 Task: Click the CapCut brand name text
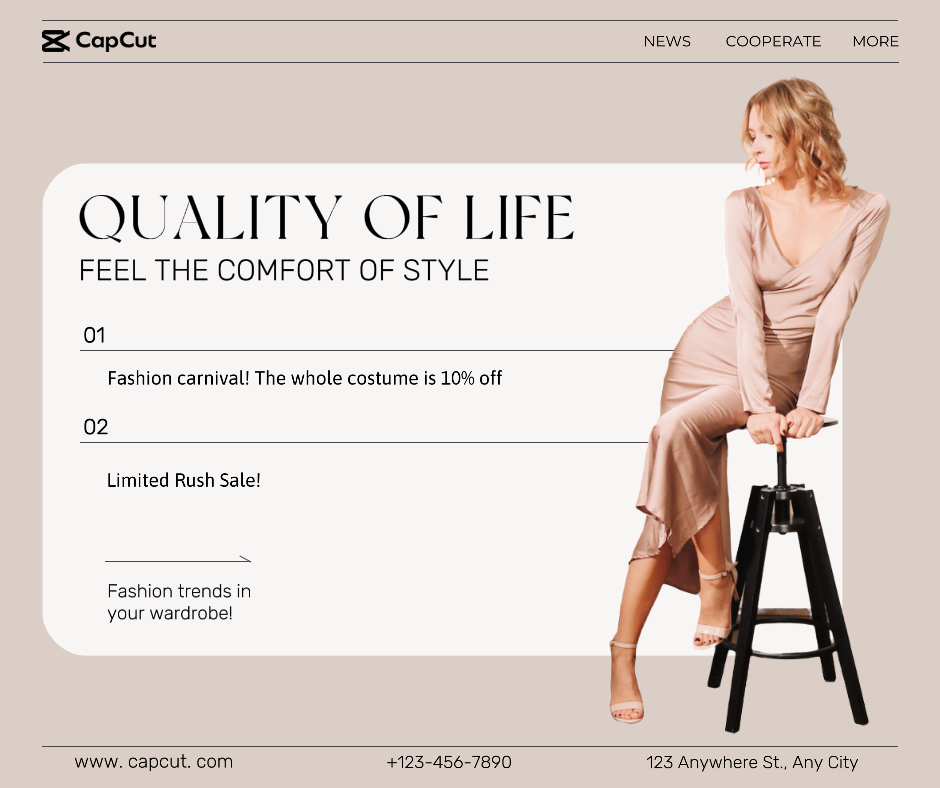click(116, 41)
